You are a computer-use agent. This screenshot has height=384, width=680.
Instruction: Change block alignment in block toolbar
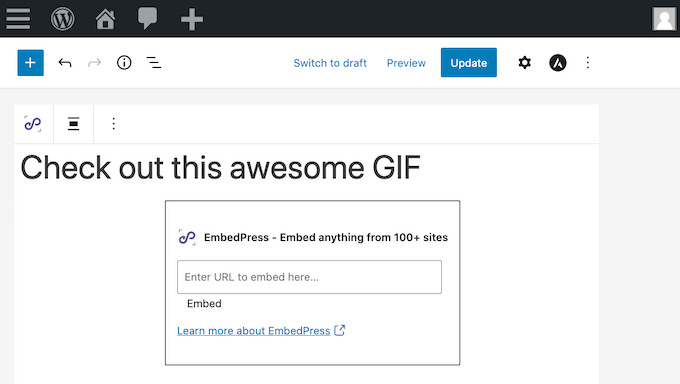[x=73, y=124]
